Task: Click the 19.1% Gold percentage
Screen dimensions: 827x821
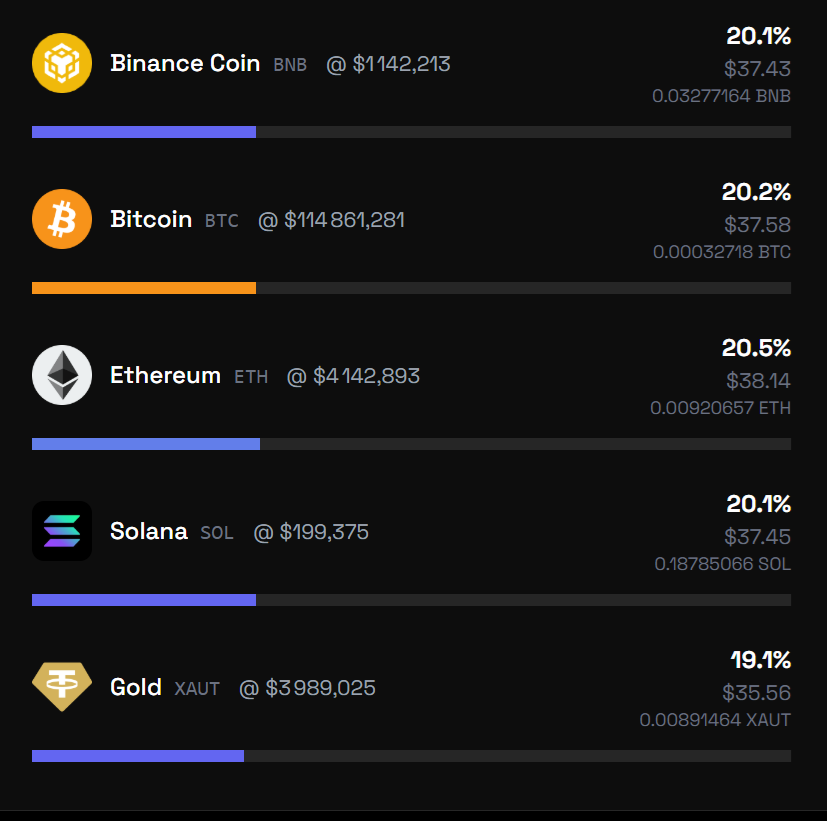Action: (x=761, y=660)
